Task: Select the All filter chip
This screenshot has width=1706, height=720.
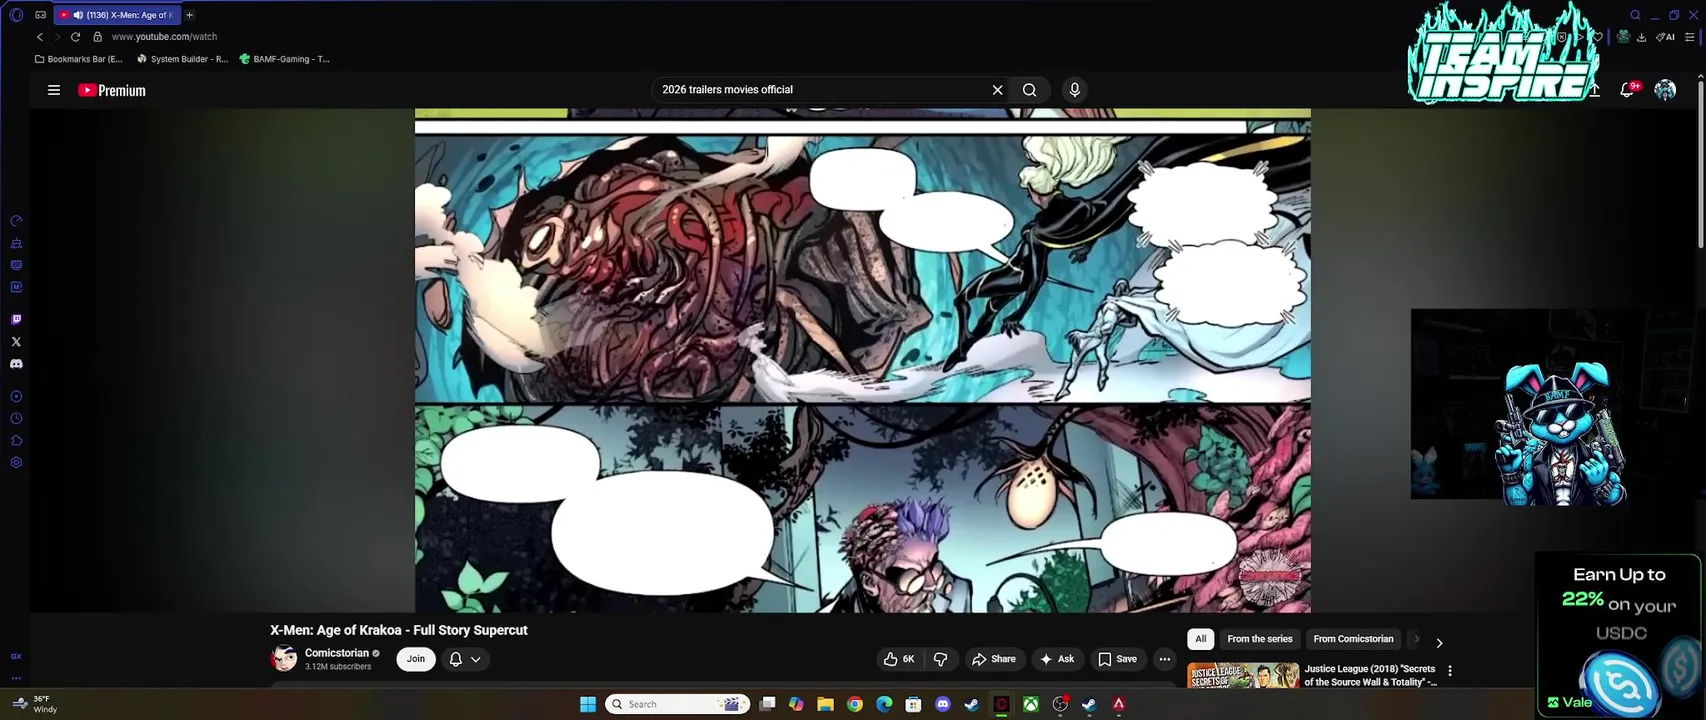Action: click(1201, 639)
